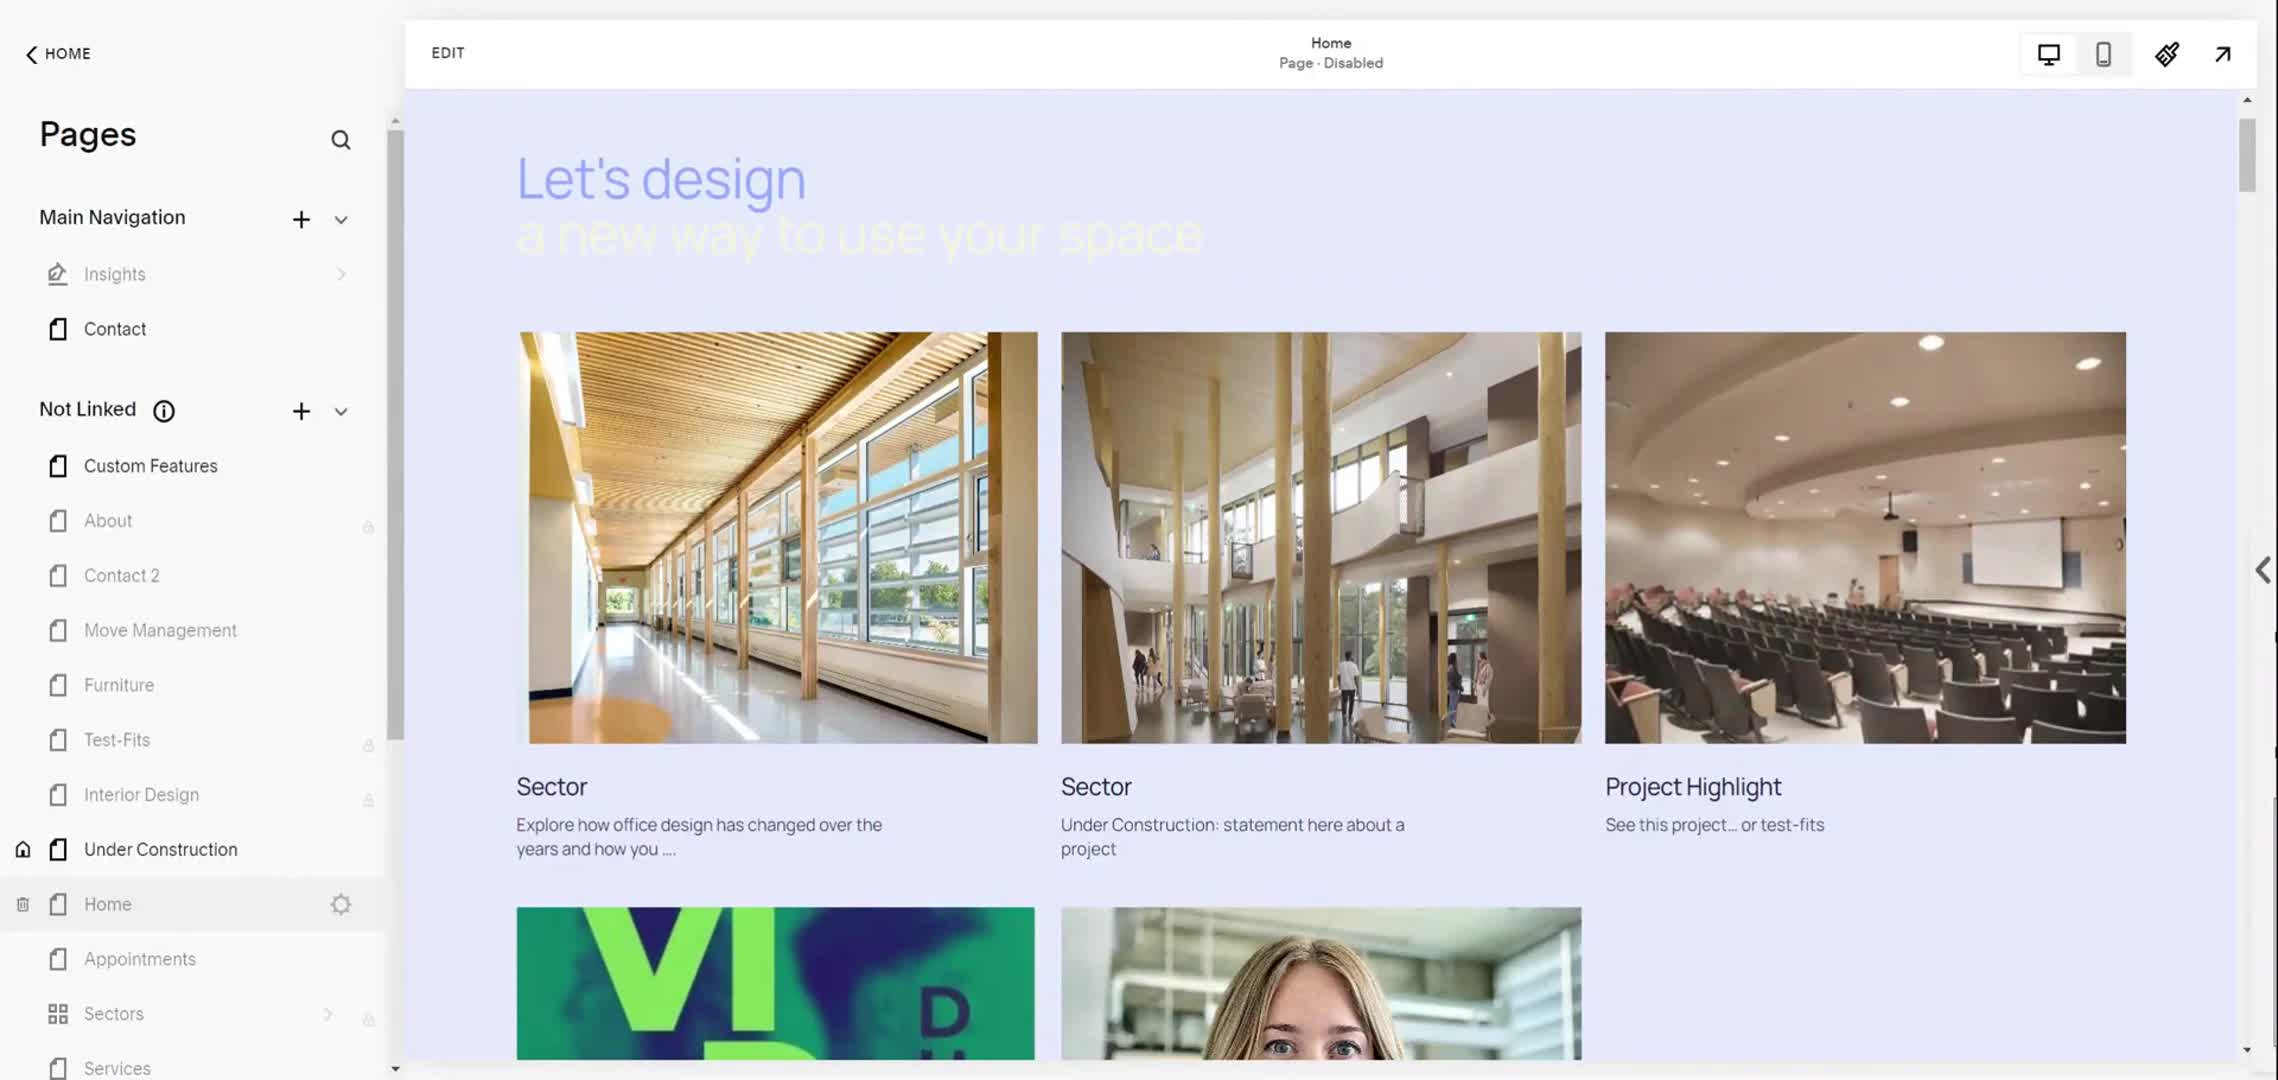Click the Appointments page icon
Screen dimensions: 2278x1080
pos(58,959)
